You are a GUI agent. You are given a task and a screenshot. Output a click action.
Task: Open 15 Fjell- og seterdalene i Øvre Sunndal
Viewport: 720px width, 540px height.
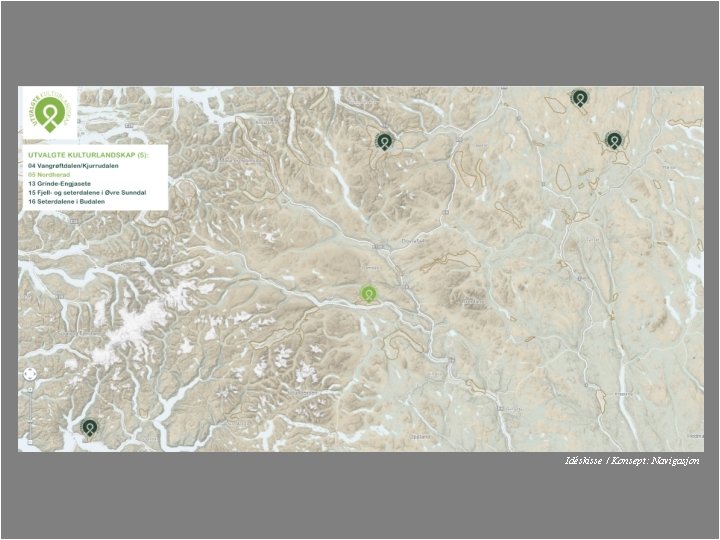point(87,192)
